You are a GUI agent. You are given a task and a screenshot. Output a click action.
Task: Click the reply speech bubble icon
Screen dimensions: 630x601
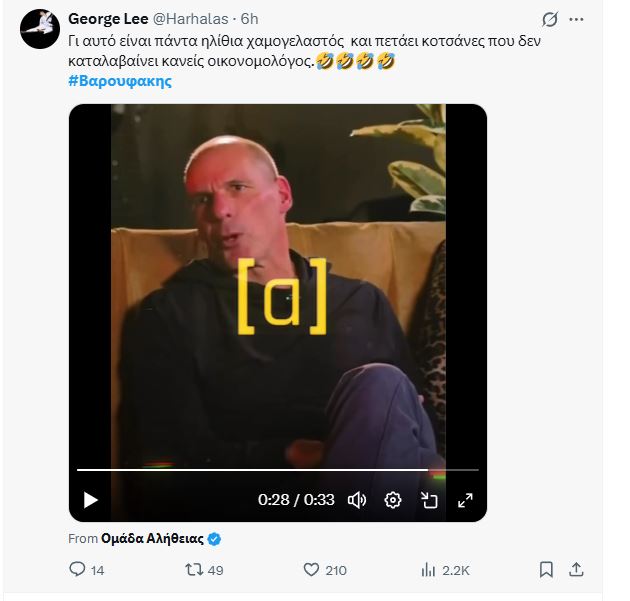coord(78,569)
